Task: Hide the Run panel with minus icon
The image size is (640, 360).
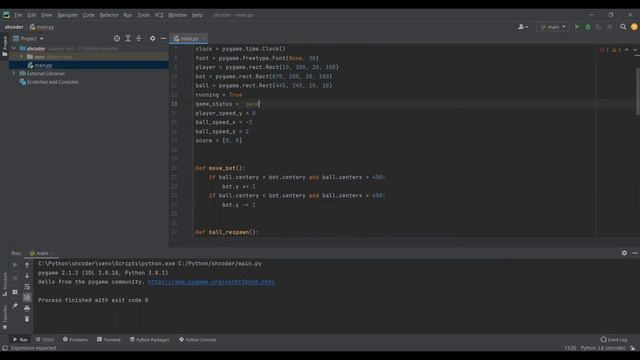Action: (x=635, y=253)
